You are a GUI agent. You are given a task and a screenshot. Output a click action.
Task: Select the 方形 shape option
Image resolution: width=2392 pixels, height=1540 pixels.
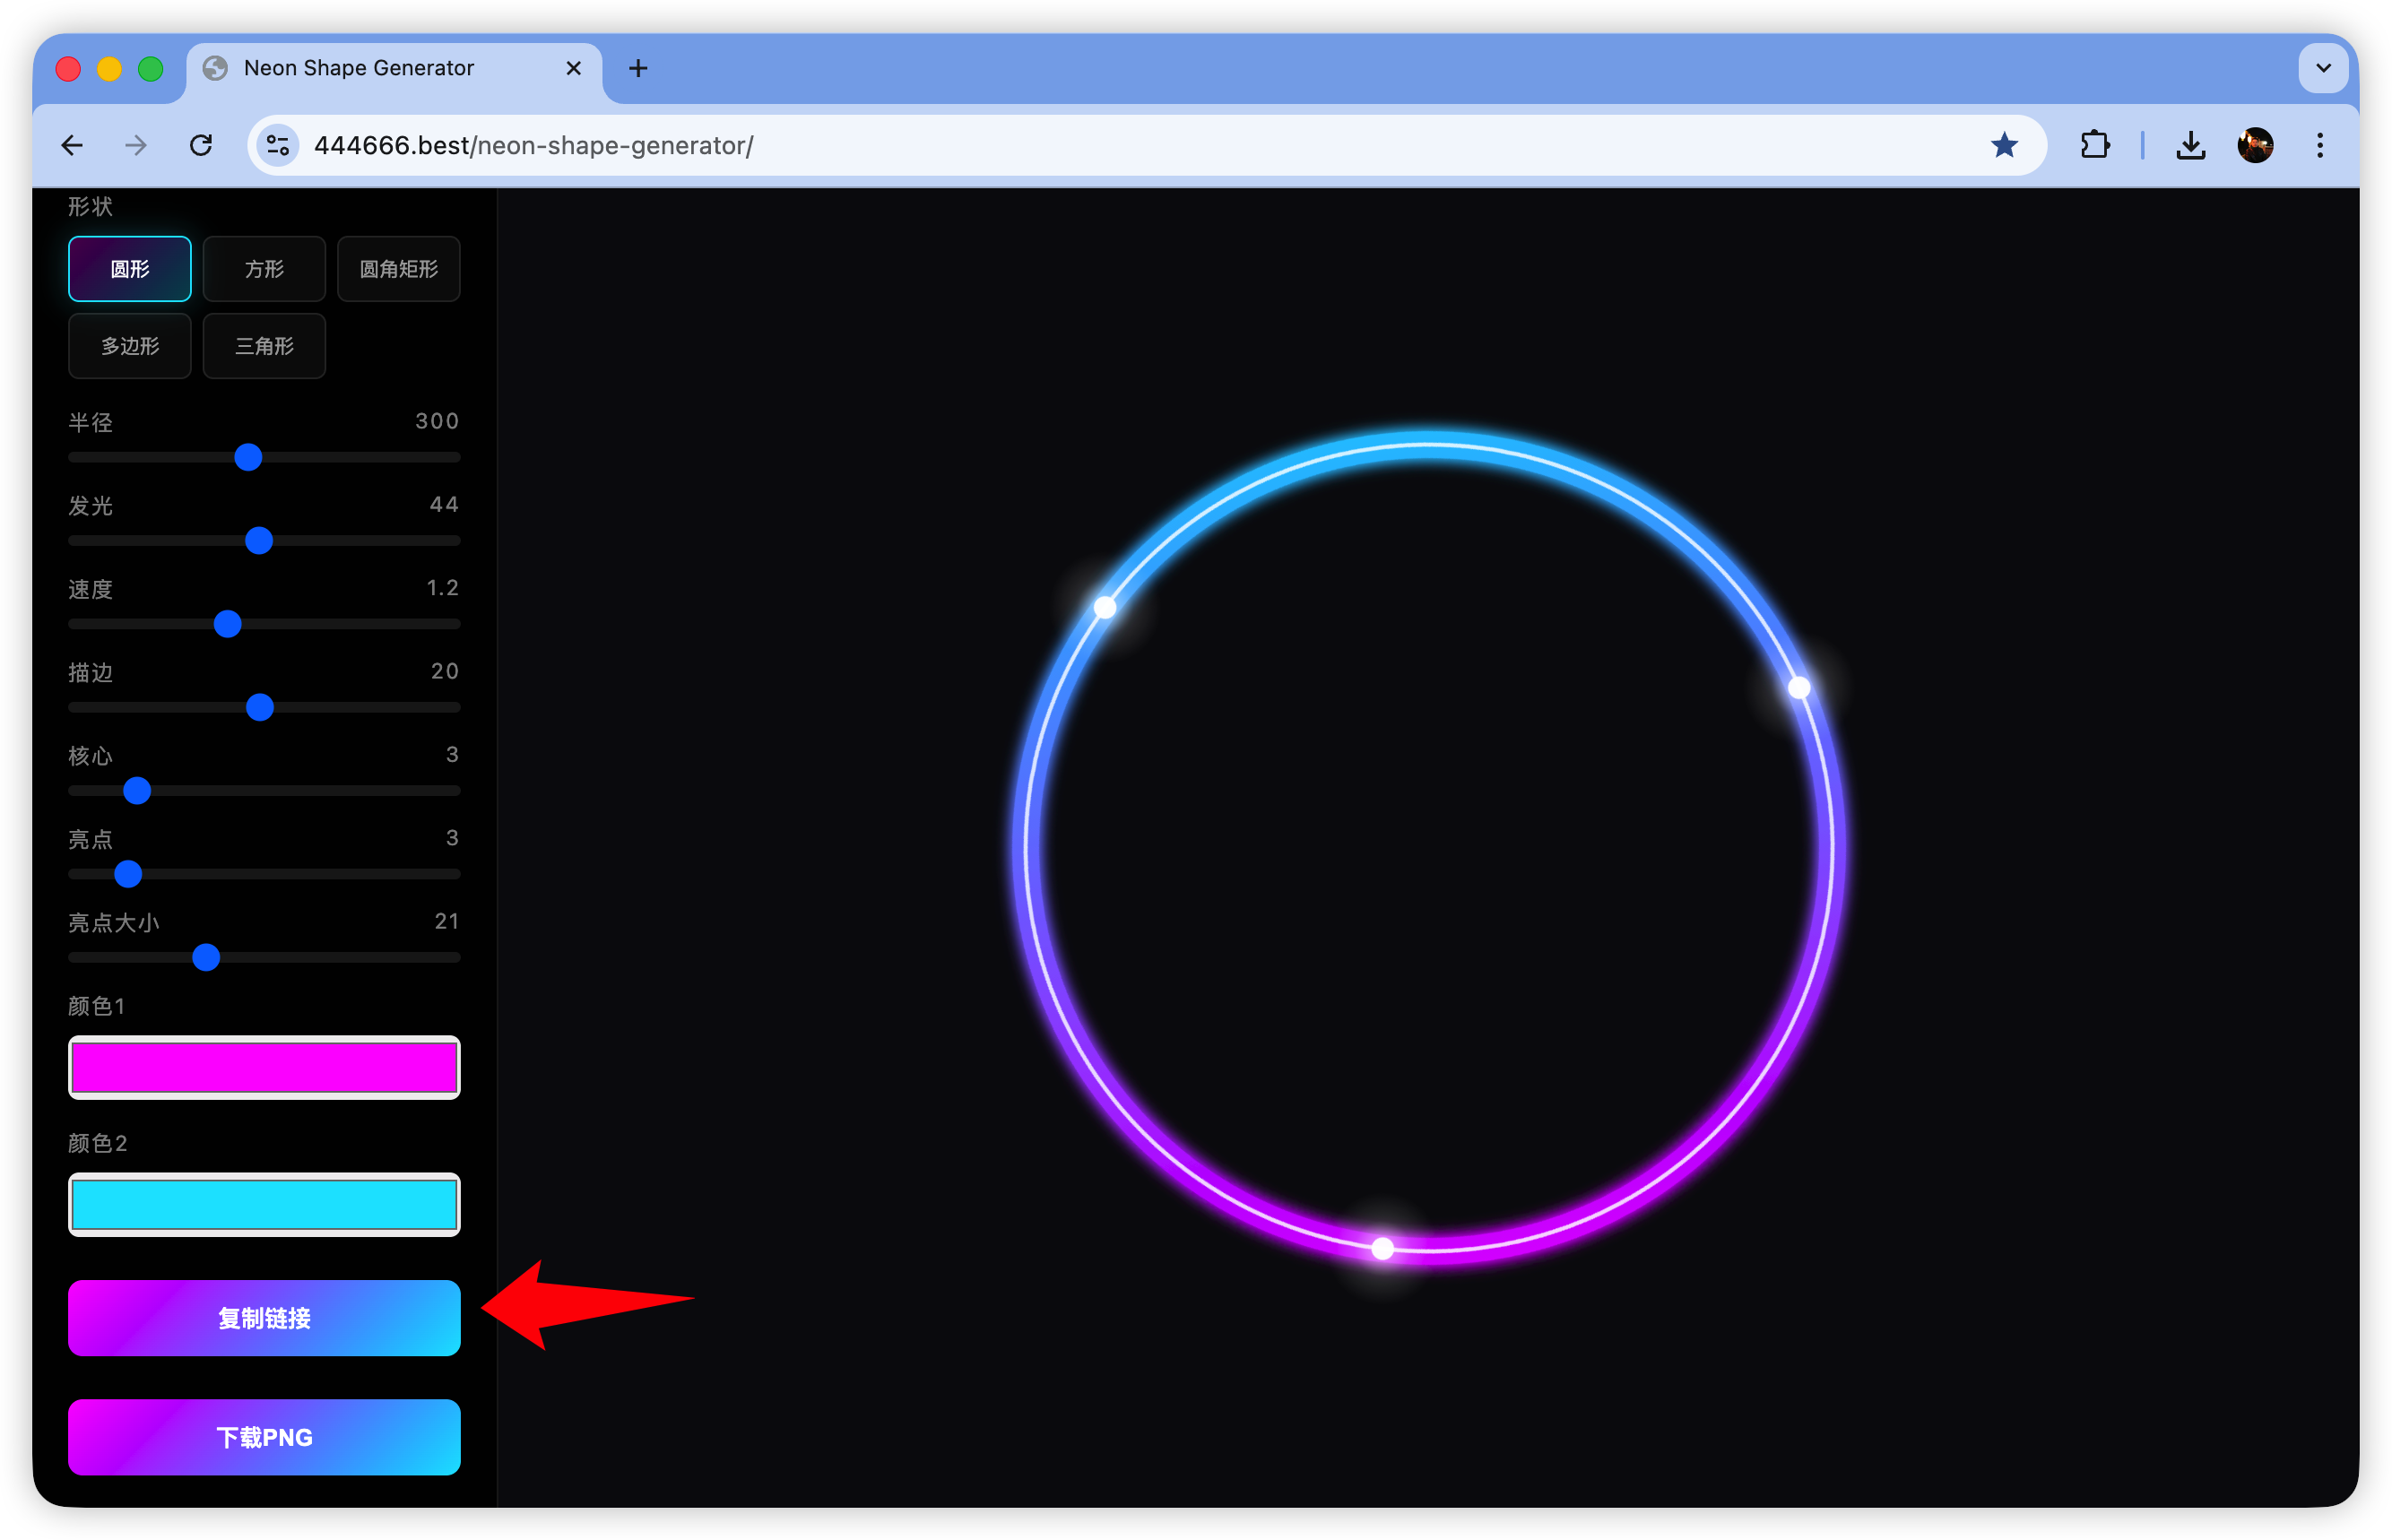[x=264, y=269]
